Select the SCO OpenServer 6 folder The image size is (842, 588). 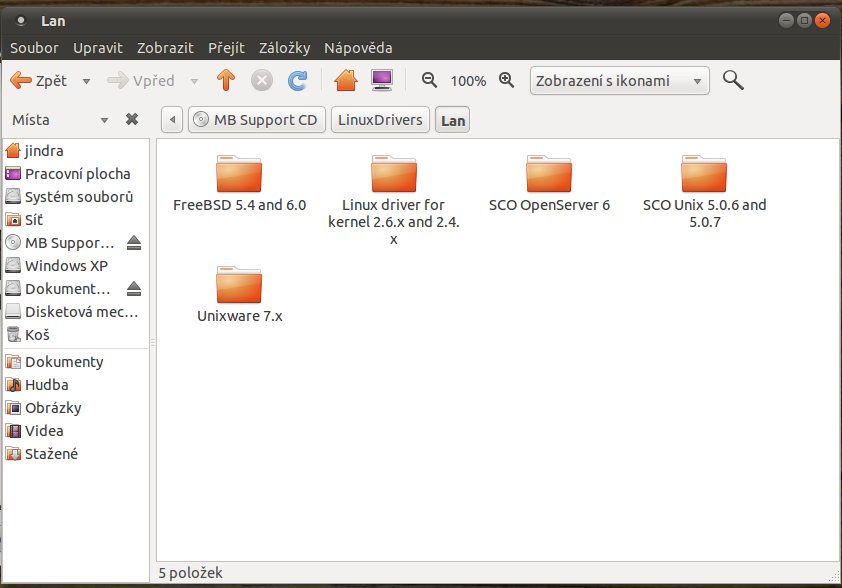click(x=549, y=184)
